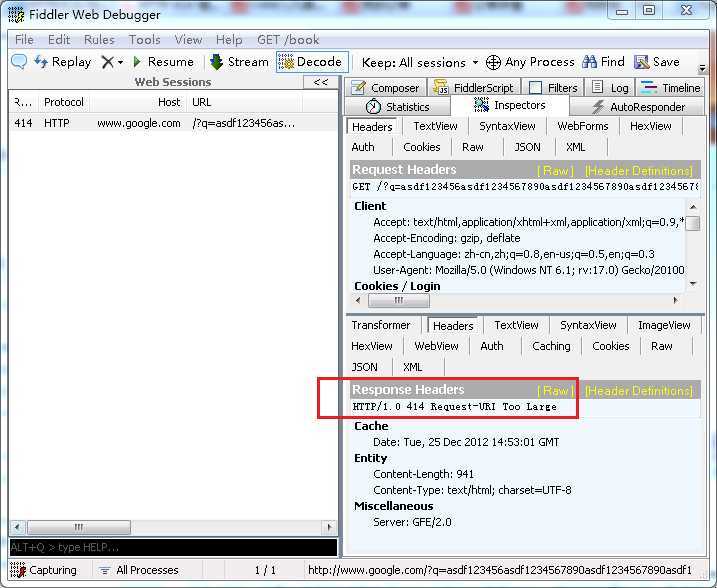Open the Rules menu

(x=99, y=40)
